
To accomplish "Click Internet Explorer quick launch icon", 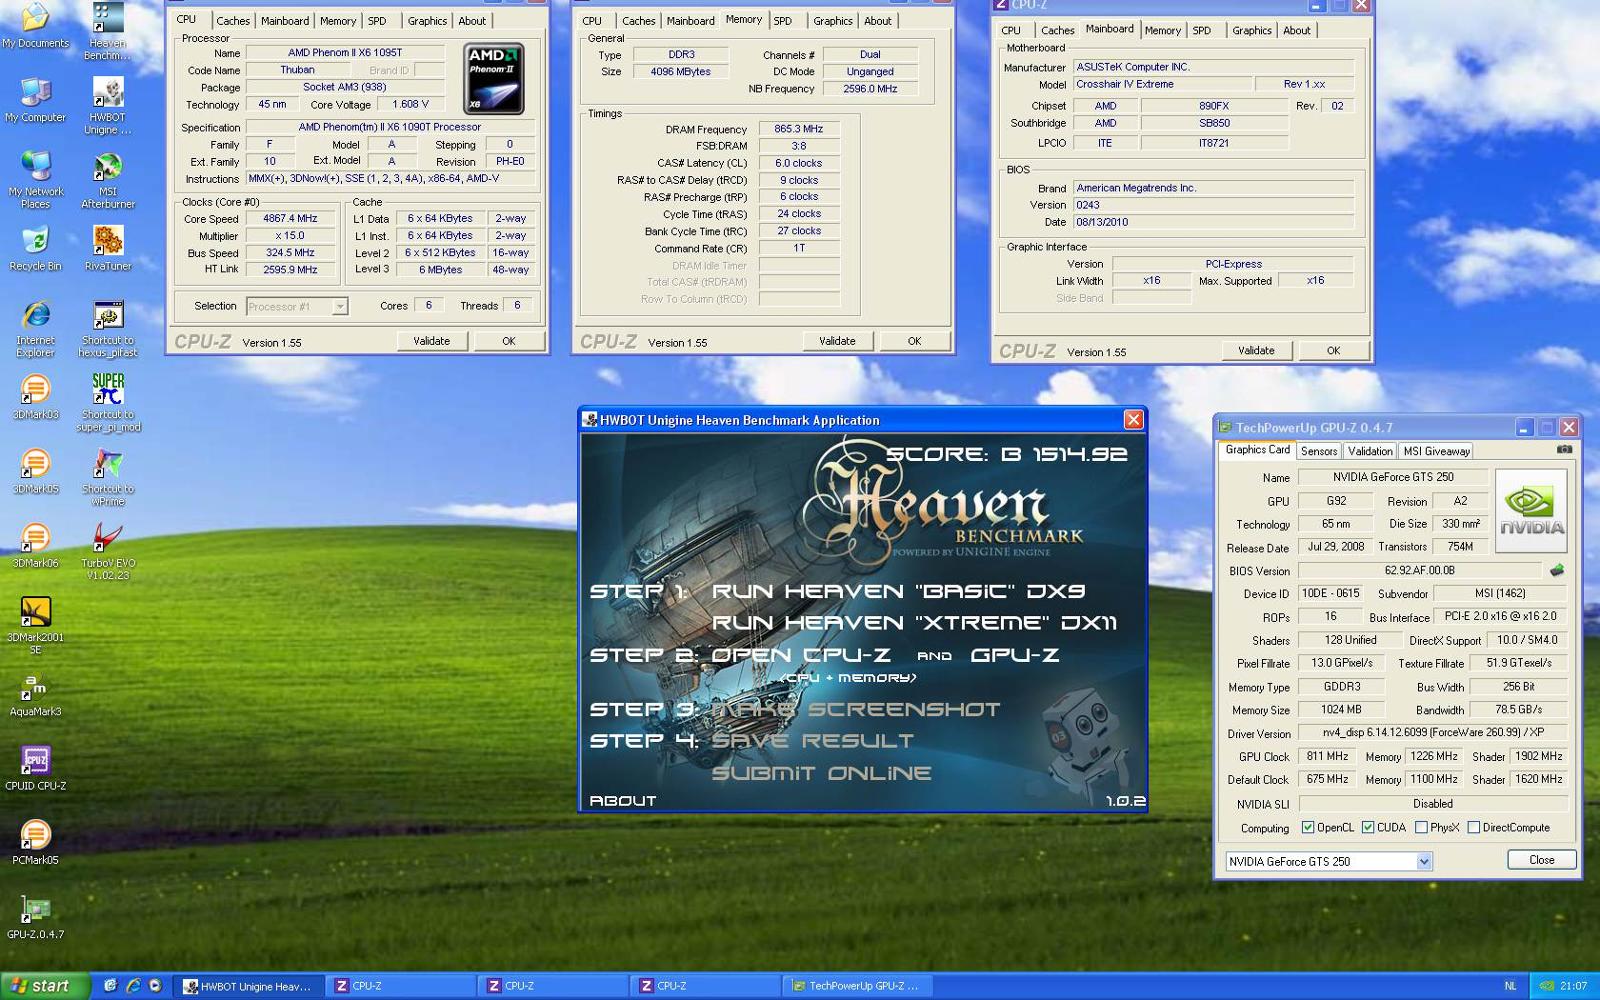I will pyautogui.click(x=133, y=986).
